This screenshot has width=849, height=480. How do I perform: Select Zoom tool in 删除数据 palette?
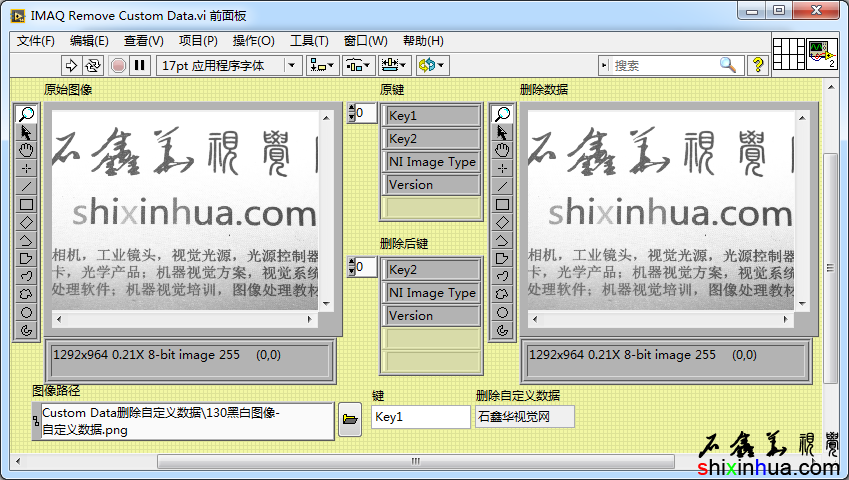(x=502, y=114)
